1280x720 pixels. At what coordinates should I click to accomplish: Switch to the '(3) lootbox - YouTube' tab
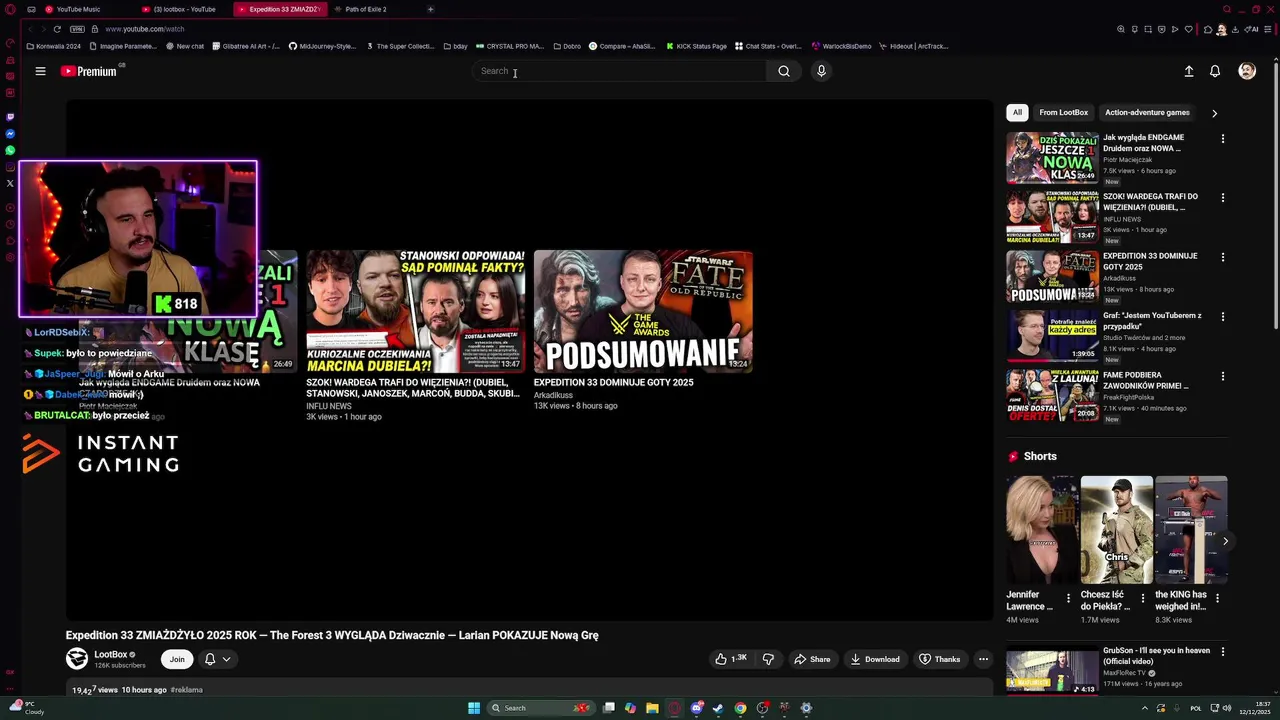(x=184, y=9)
